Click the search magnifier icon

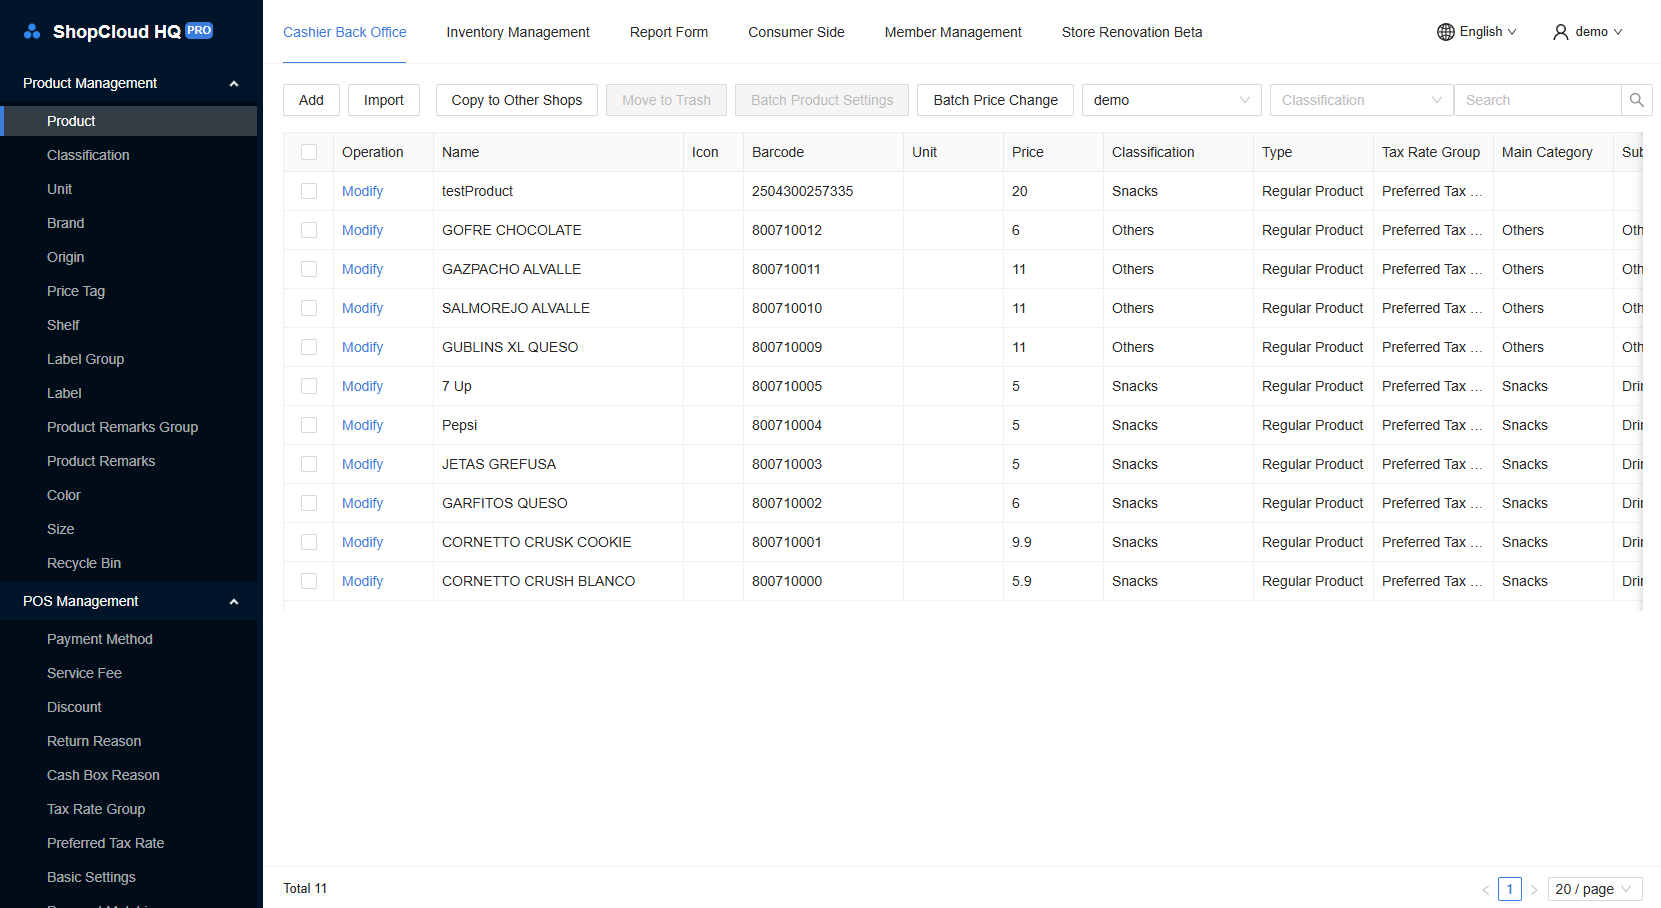(1636, 100)
